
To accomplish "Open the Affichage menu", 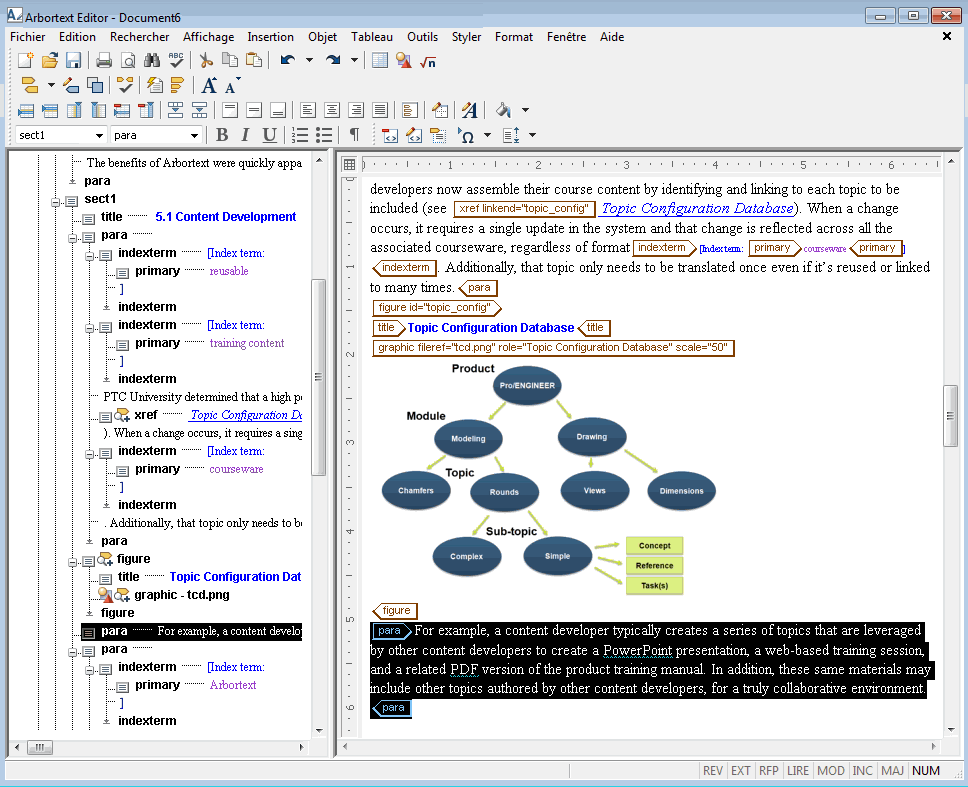I will [x=209, y=37].
